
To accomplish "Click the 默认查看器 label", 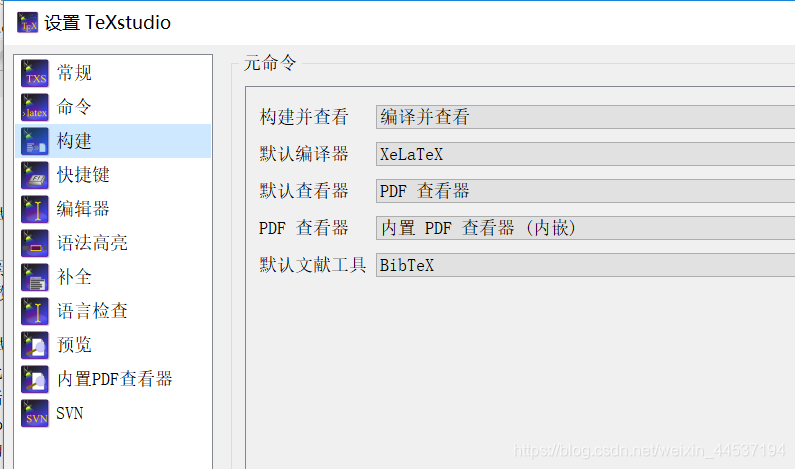I will coord(304,191).
